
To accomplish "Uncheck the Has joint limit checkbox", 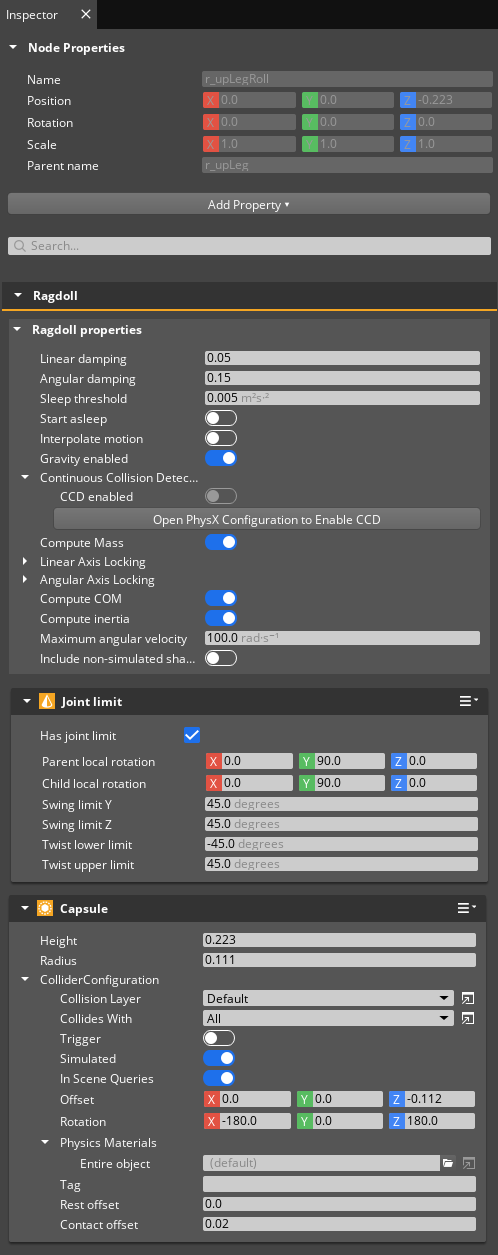I will [x=193, y=735].
